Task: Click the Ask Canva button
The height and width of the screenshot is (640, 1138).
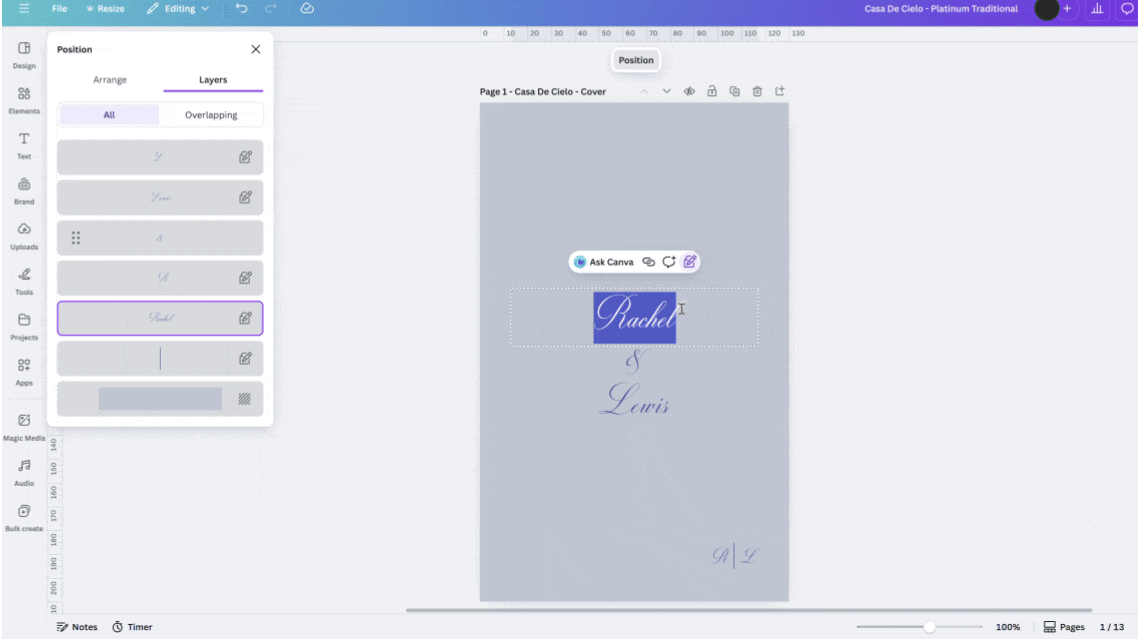Action: (604, 262)
